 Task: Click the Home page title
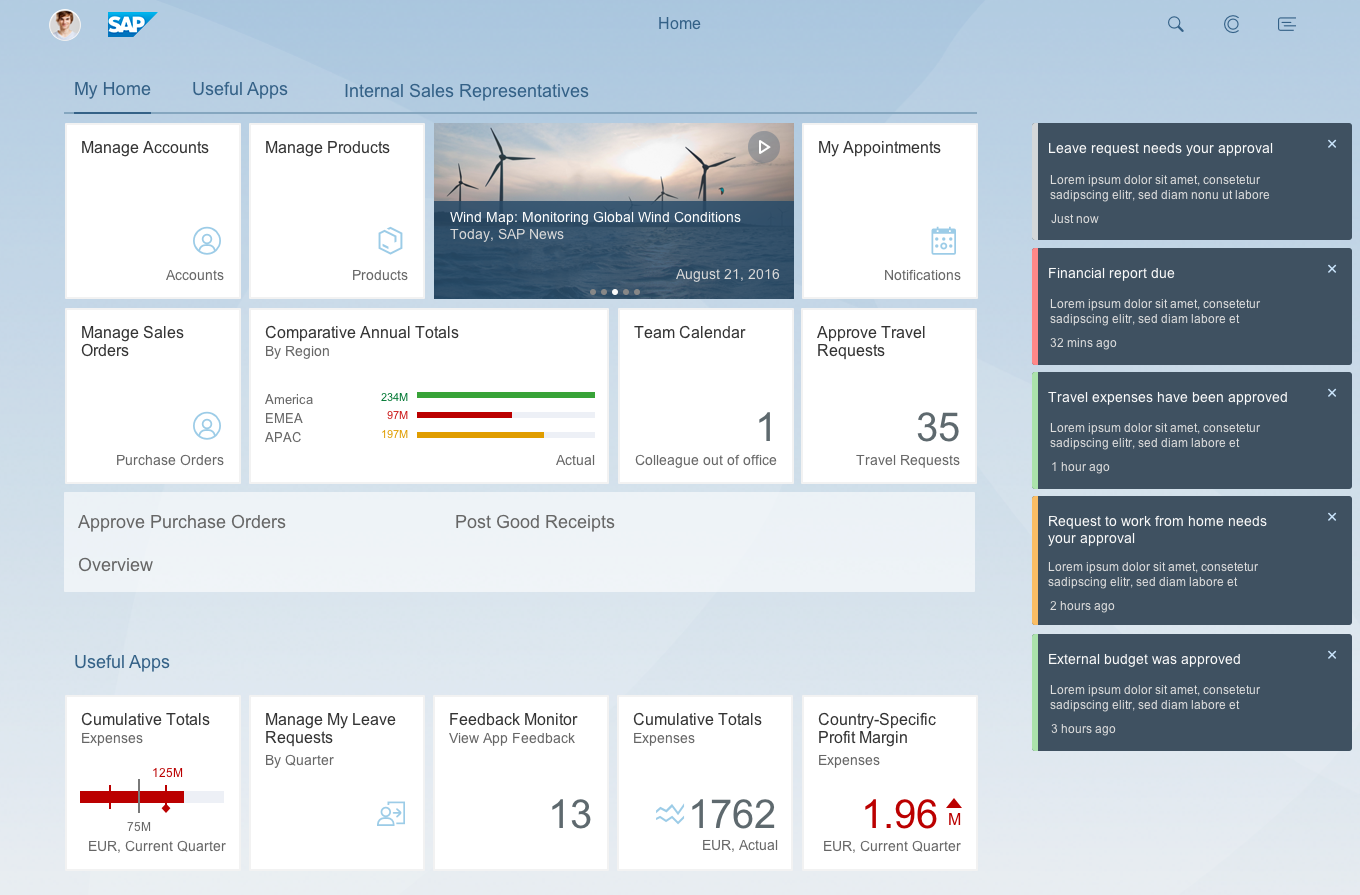(679, 24)
